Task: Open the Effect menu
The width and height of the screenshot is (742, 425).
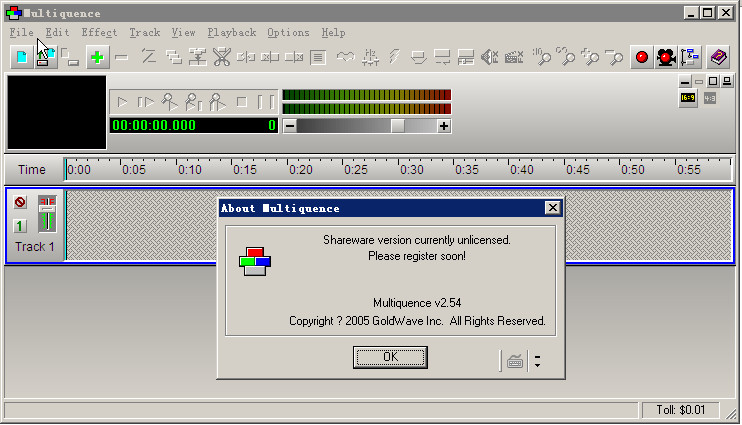Action: tap(99, 33)
